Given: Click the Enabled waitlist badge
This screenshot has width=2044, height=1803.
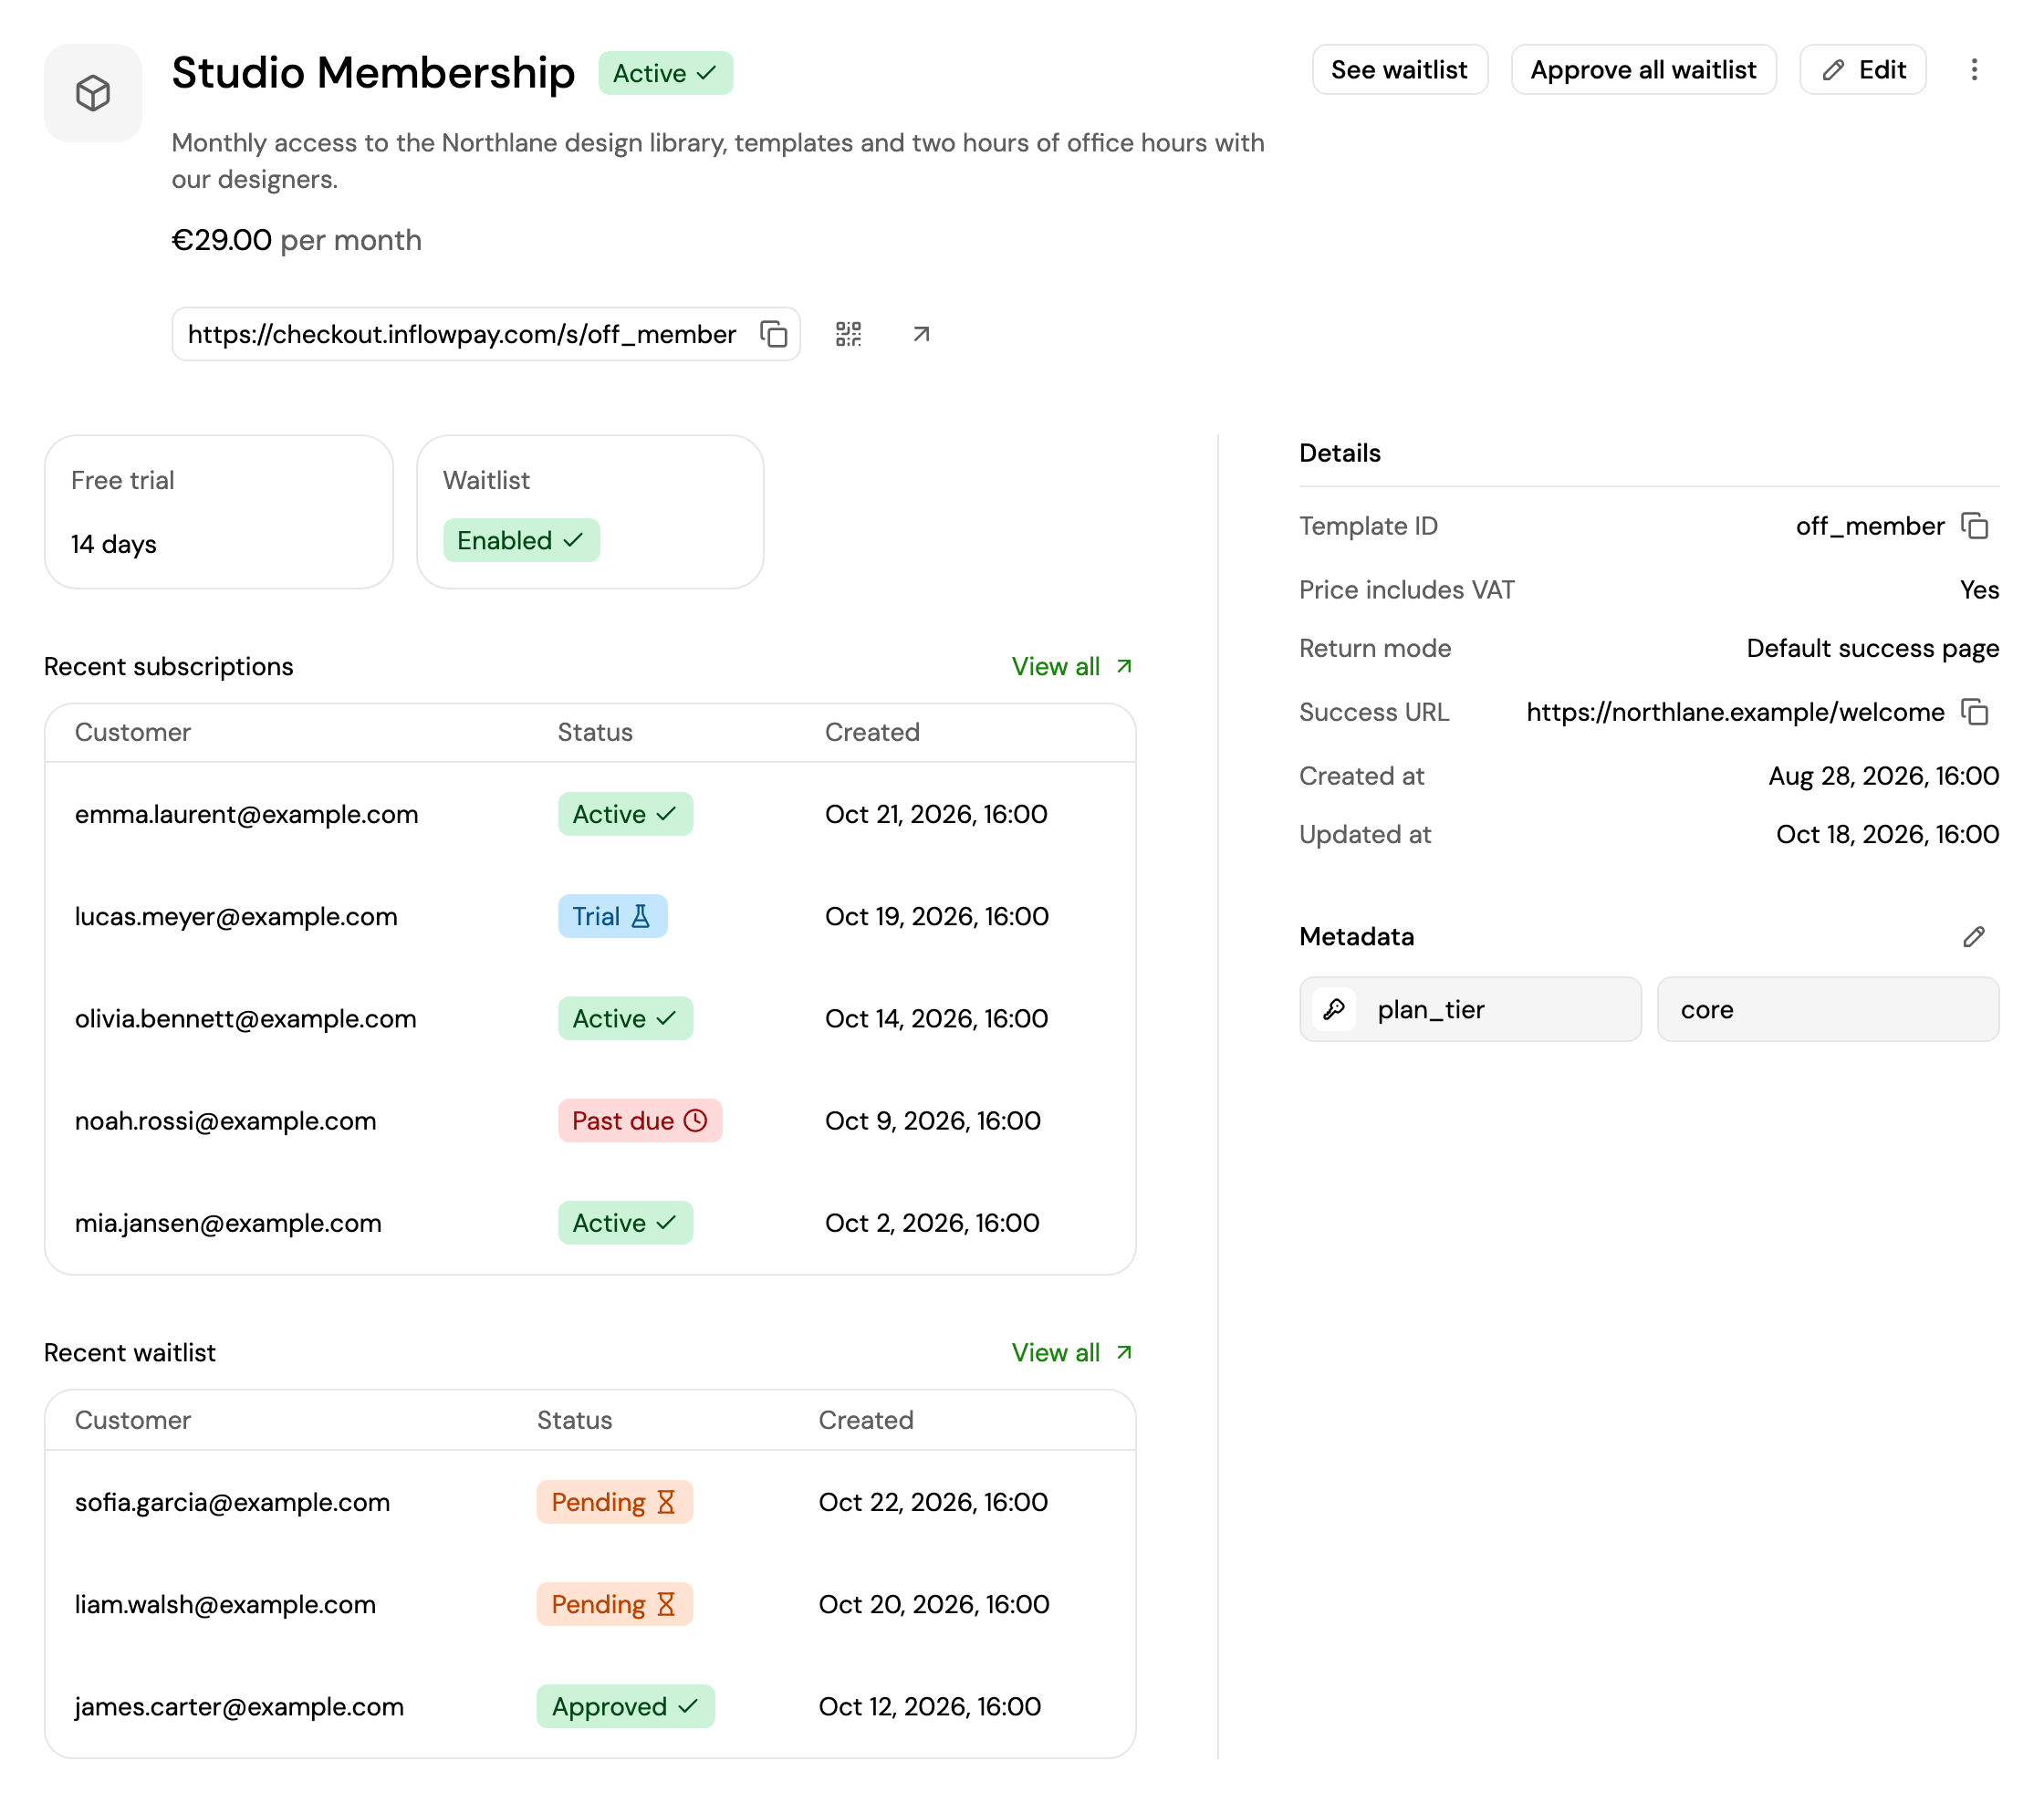Looking at the screenshot, I should click(x=521, y=541).
